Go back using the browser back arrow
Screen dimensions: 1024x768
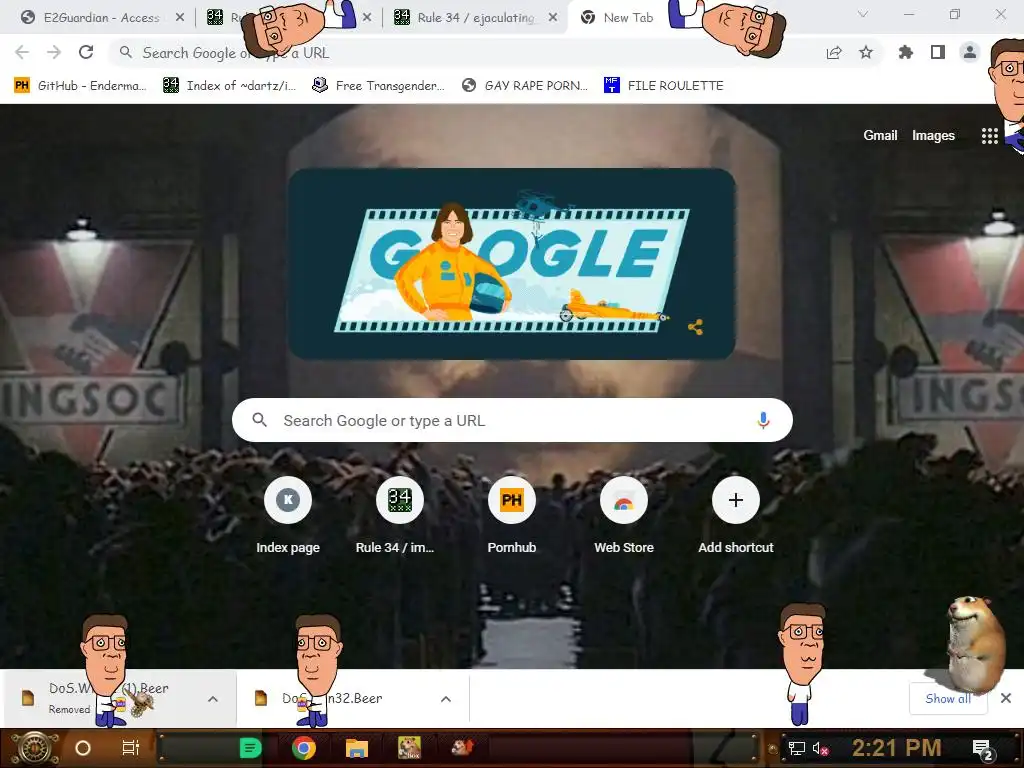tap(22, 52)
